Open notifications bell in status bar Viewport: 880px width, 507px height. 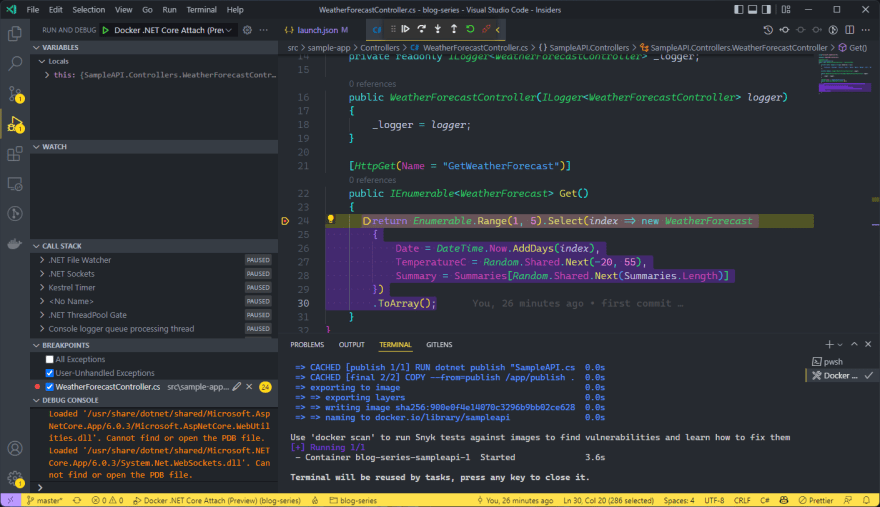pyautogui.click(x=867, y=500)
